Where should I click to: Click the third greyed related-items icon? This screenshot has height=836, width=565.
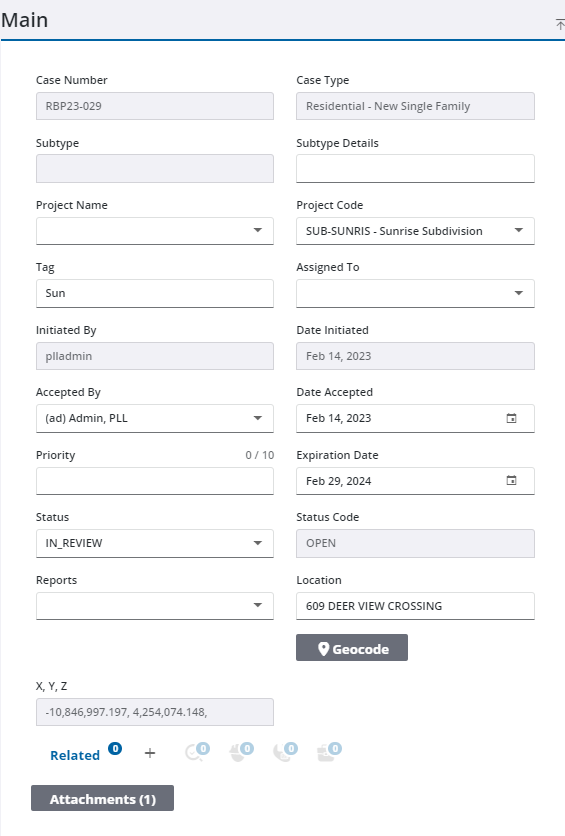285,752
